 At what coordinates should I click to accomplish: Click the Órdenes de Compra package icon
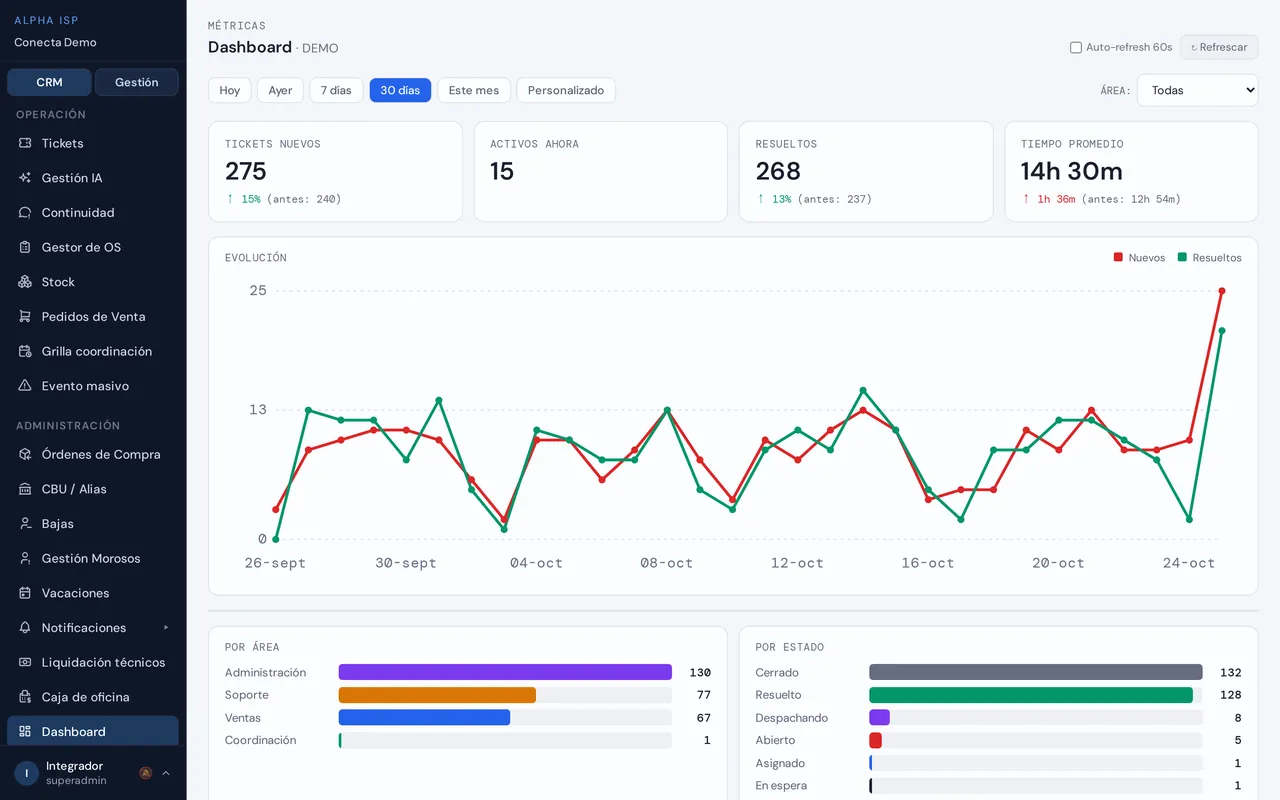[x=25, y=454]
